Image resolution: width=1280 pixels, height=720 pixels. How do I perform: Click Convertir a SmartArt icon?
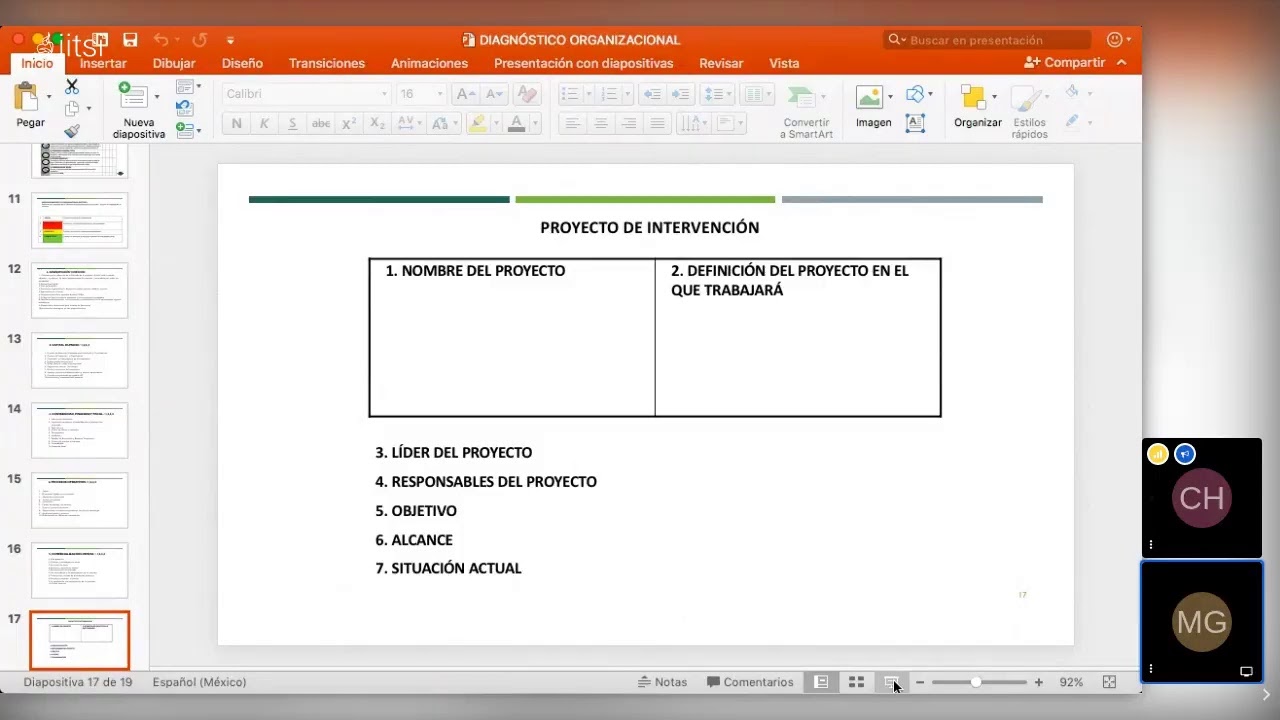click(x=801, y=98)
